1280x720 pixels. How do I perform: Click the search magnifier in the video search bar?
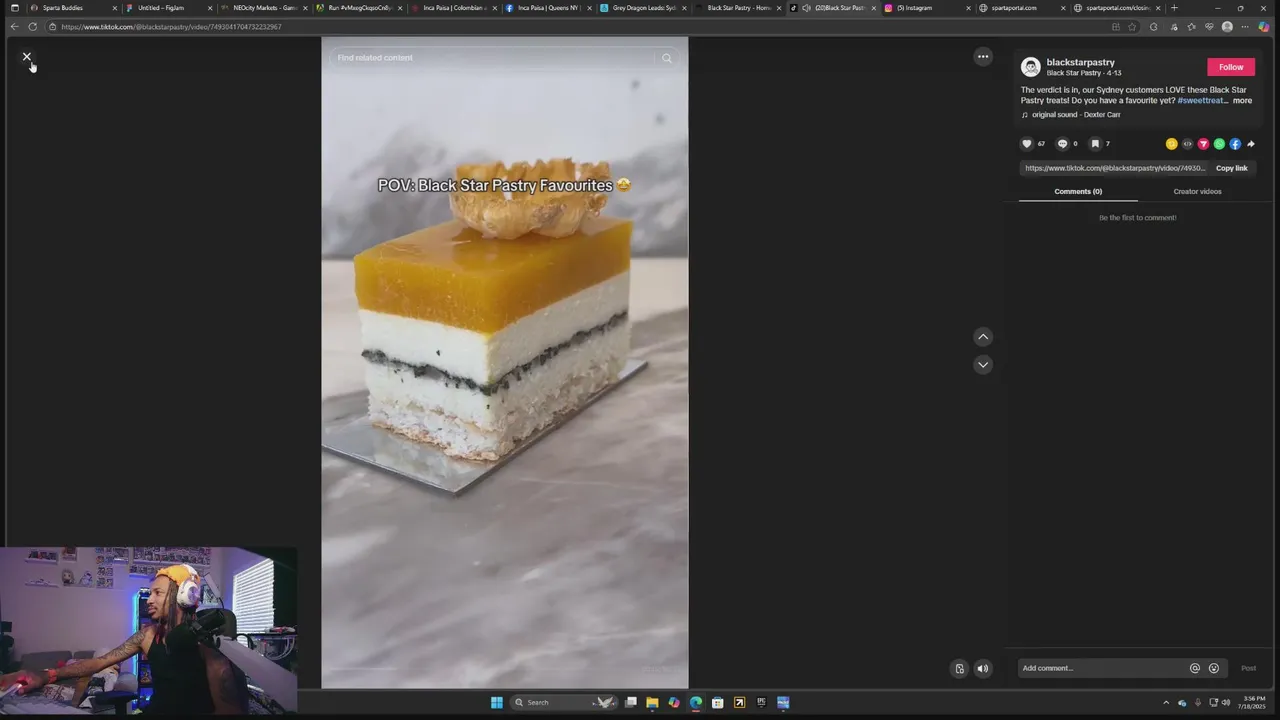(x=667, y=58)
